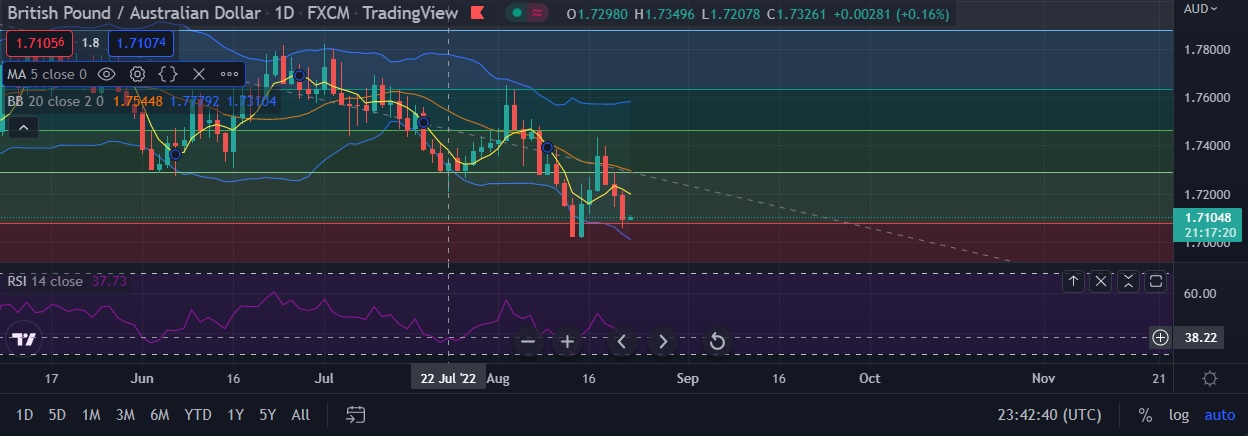This screenshot has height=436, width=1248.
Task: Select All time range
Action: (x=300, y=414)
